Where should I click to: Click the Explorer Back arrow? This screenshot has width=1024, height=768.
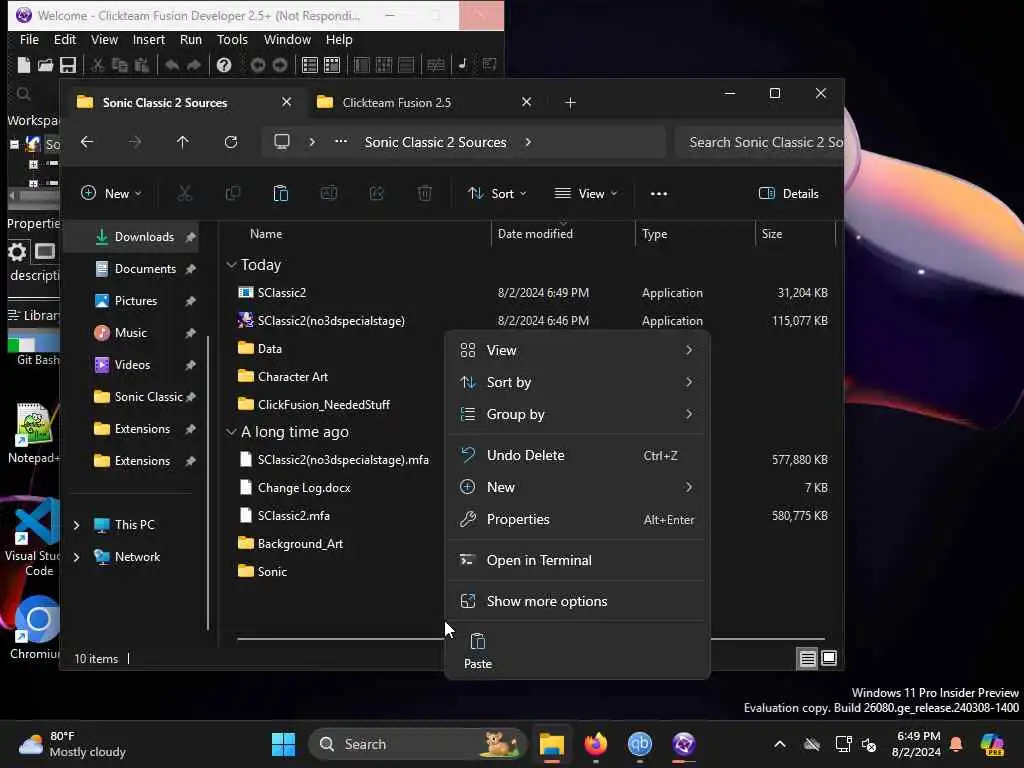coord(87,142)
